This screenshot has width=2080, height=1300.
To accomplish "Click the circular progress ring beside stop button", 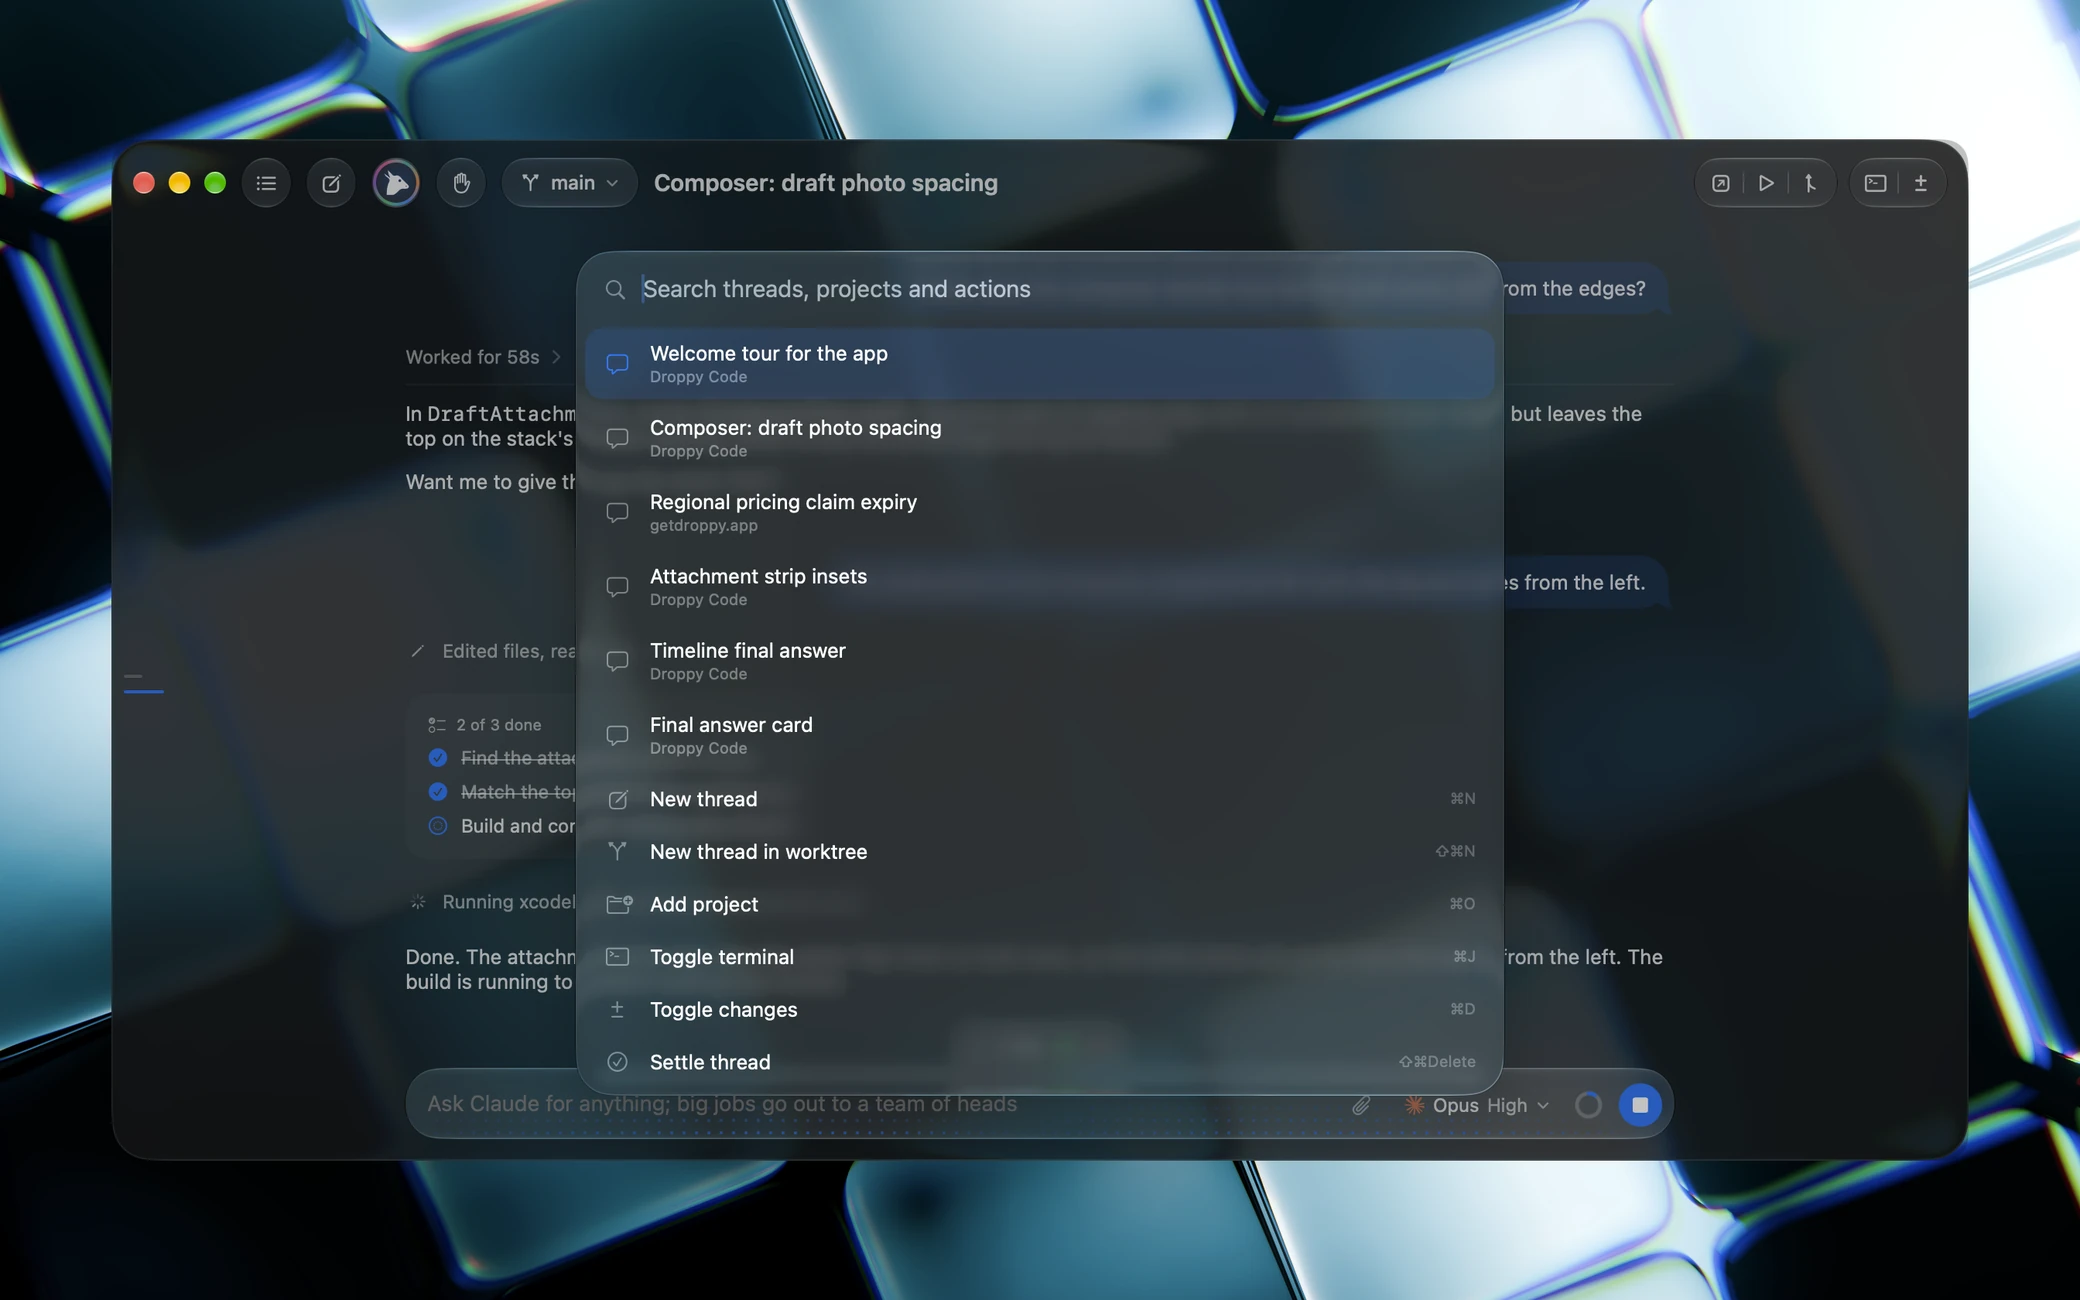I will click(1588, 1105).
